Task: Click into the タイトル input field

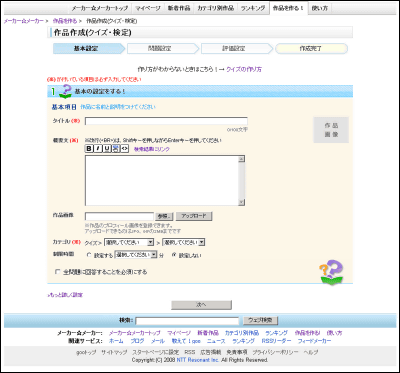Action: tap(166, 121)
